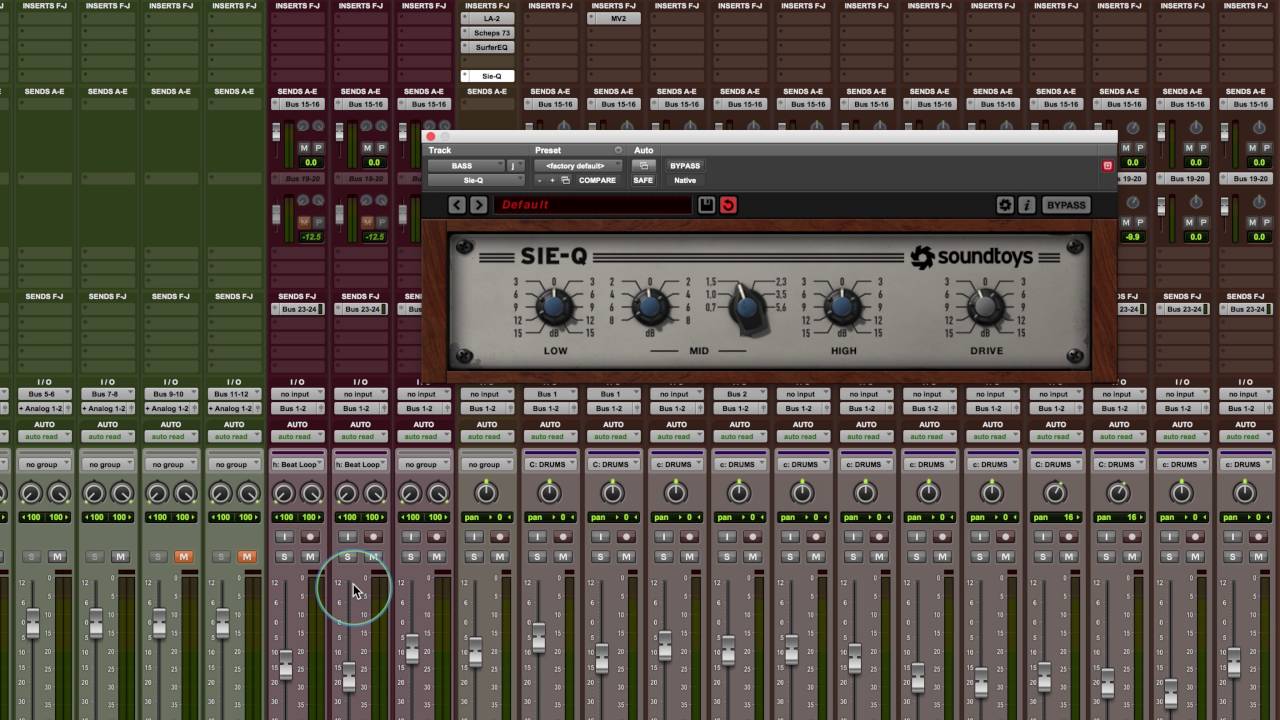Mute the Bus 7-8 input track
Screen dimensions: 1280x720
(120, 556)
